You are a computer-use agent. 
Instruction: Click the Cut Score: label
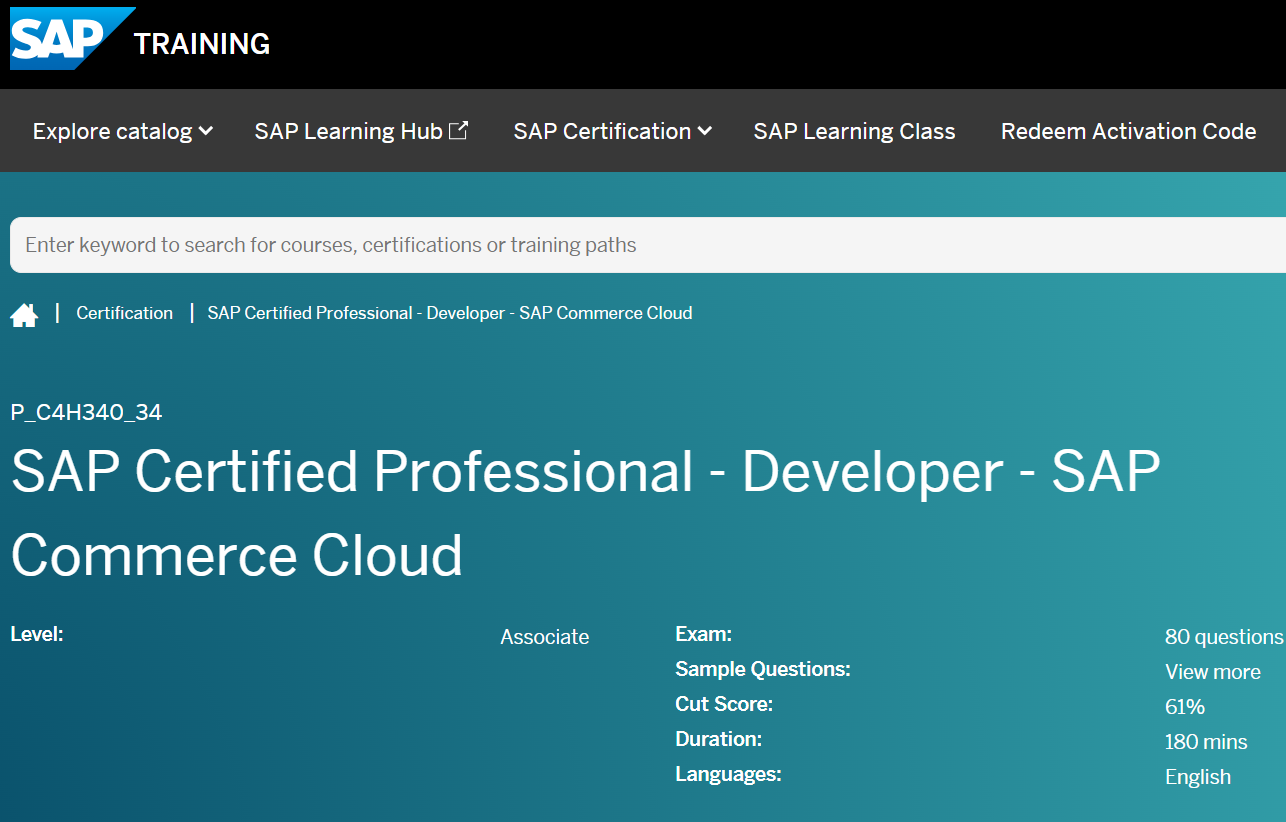(x=724, y=704)
